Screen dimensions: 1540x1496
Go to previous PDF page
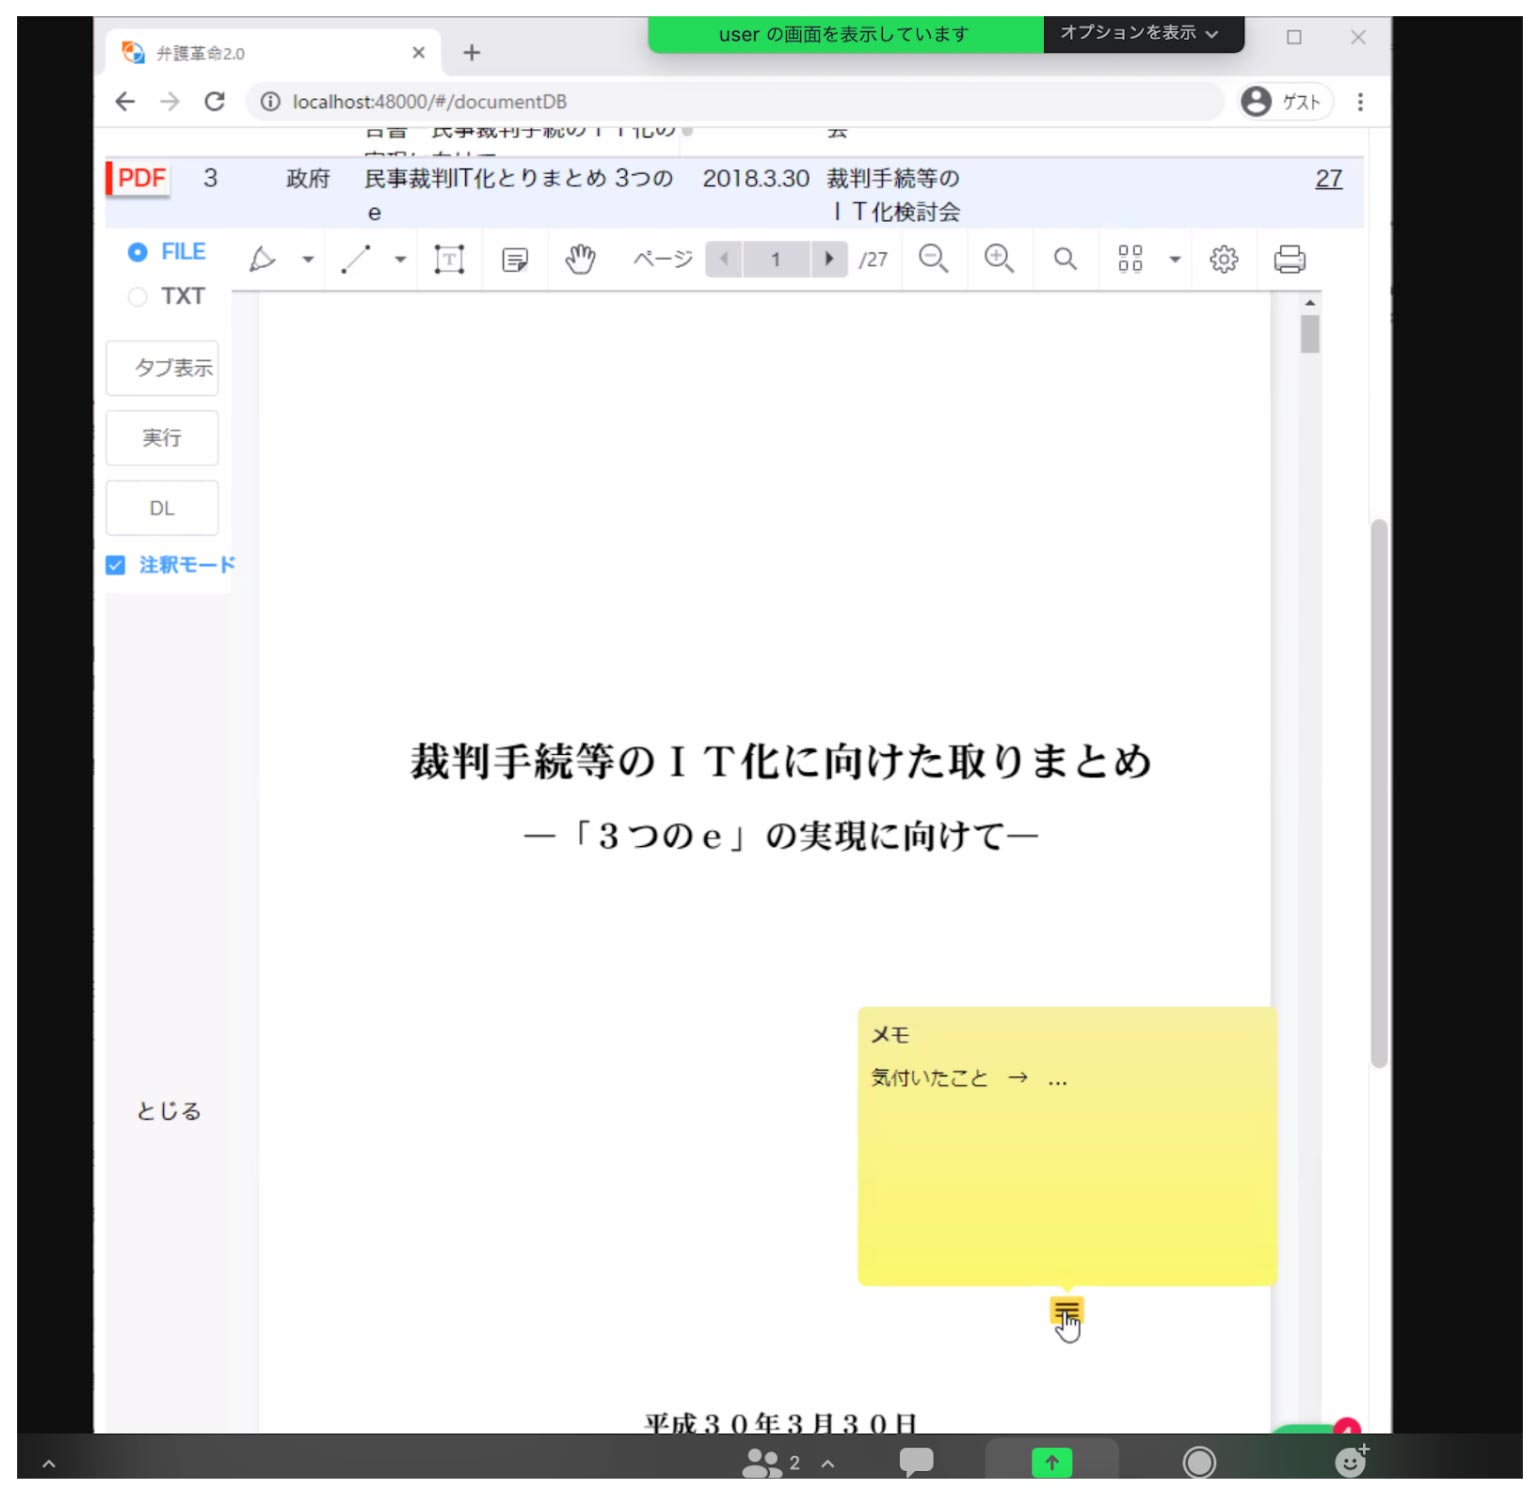point(723,260)
